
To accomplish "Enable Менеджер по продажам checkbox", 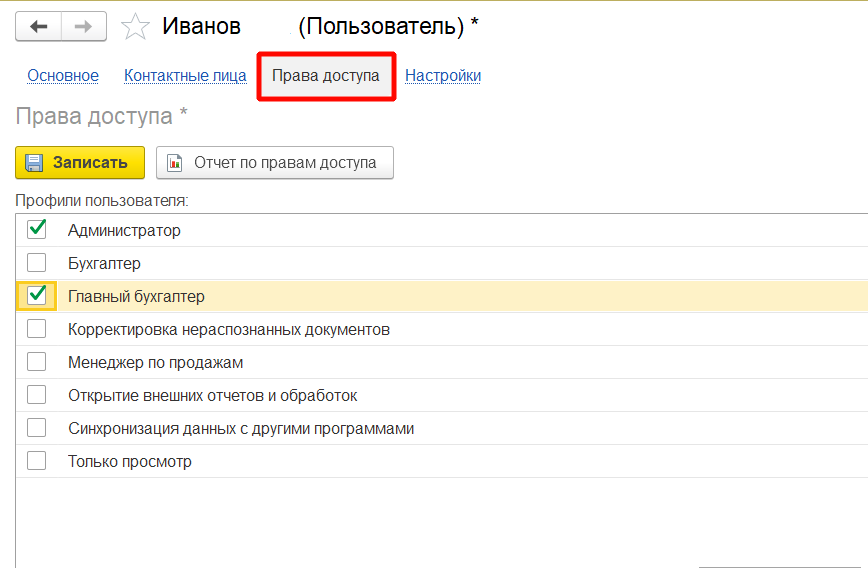I will coord(37,362).
